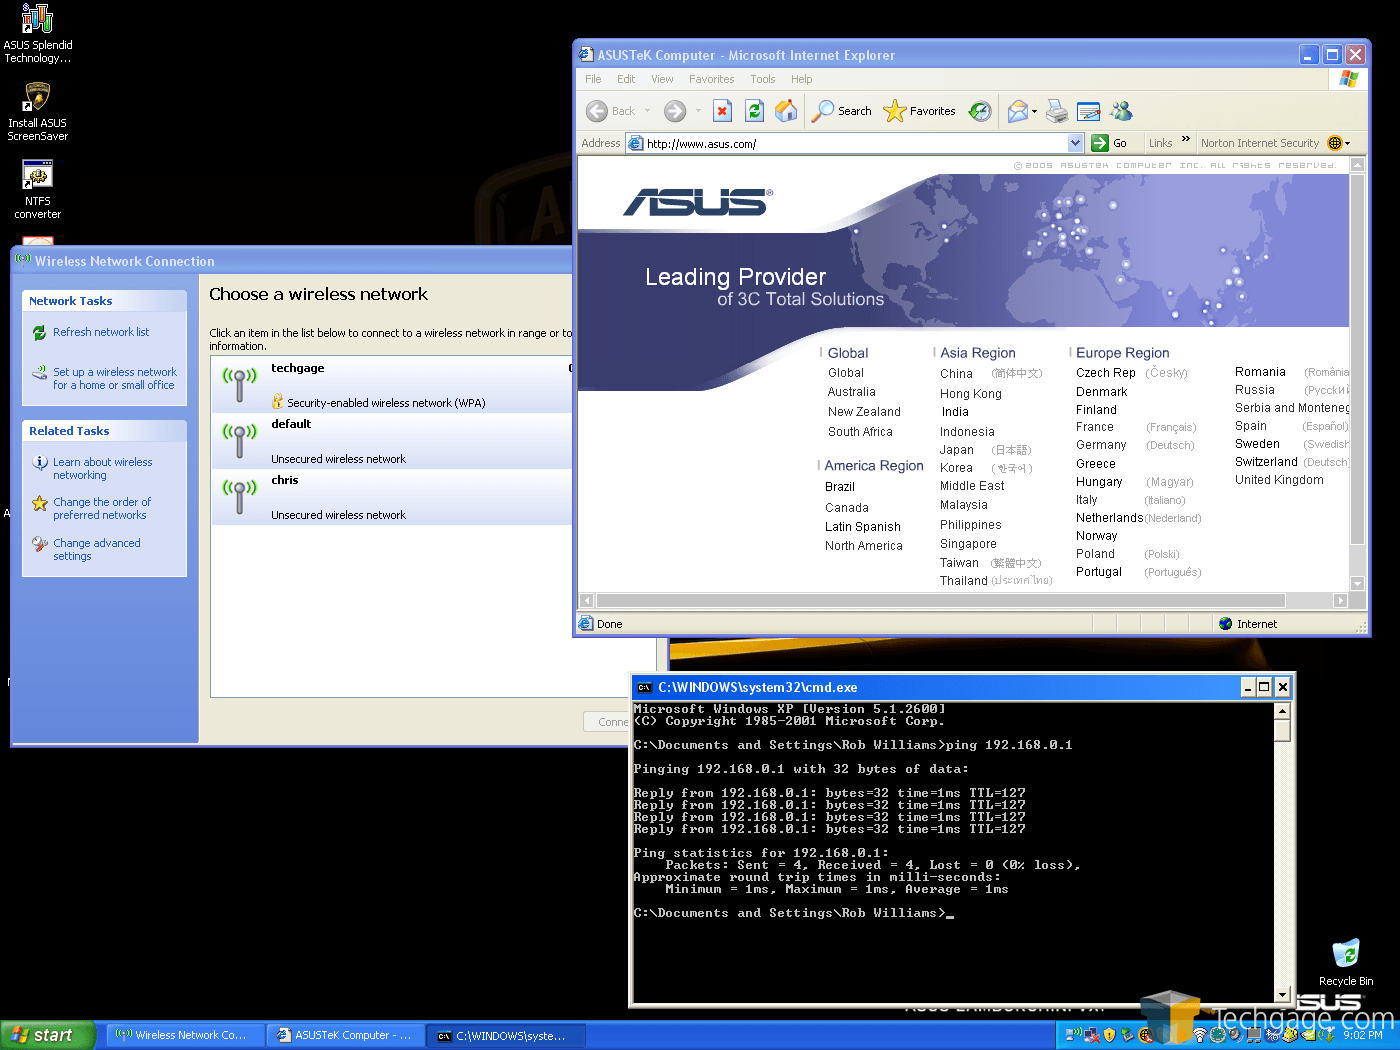Open the File menu in Internet Explorer
1400x1050 pixels.
(x=593, y=79)
